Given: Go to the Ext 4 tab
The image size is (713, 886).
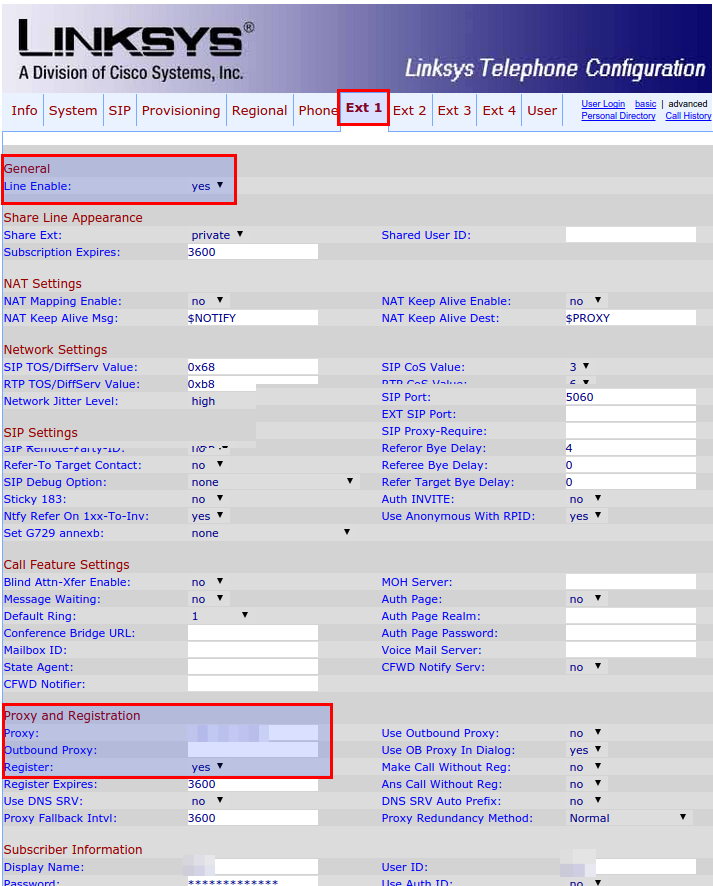Looking at the screenshot, I should tap(499, 111).
